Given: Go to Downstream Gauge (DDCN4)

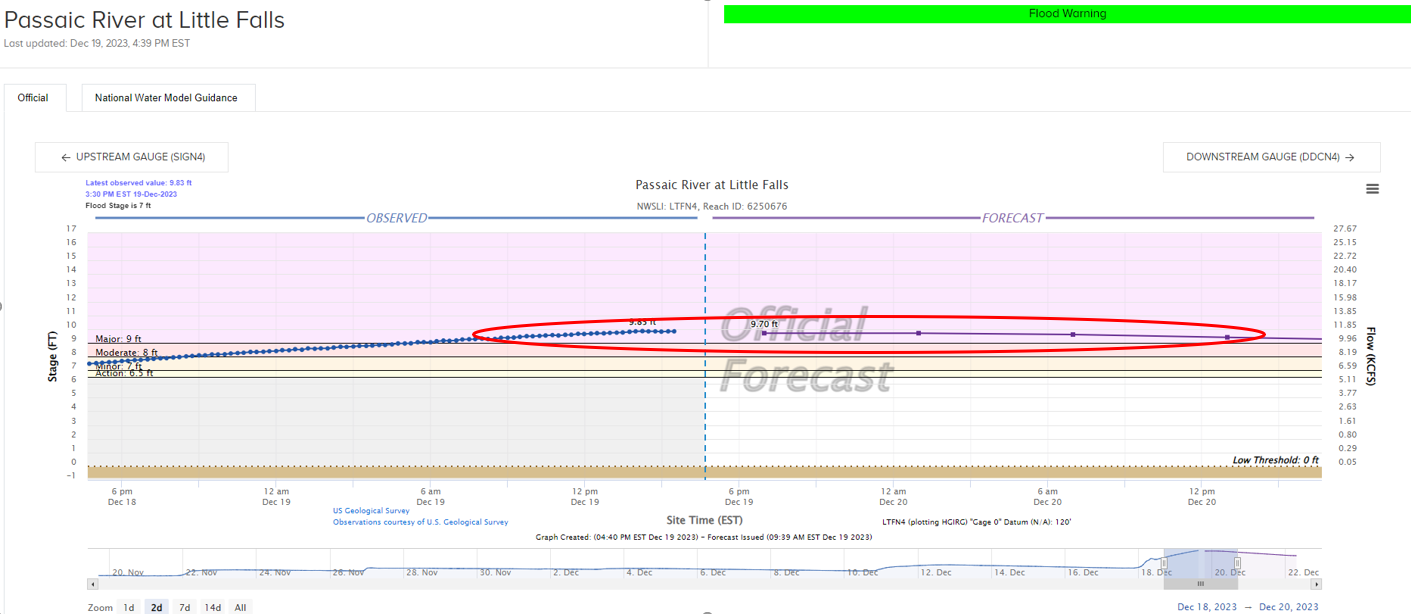Looking at the screenshot, I should (1271, 157).
